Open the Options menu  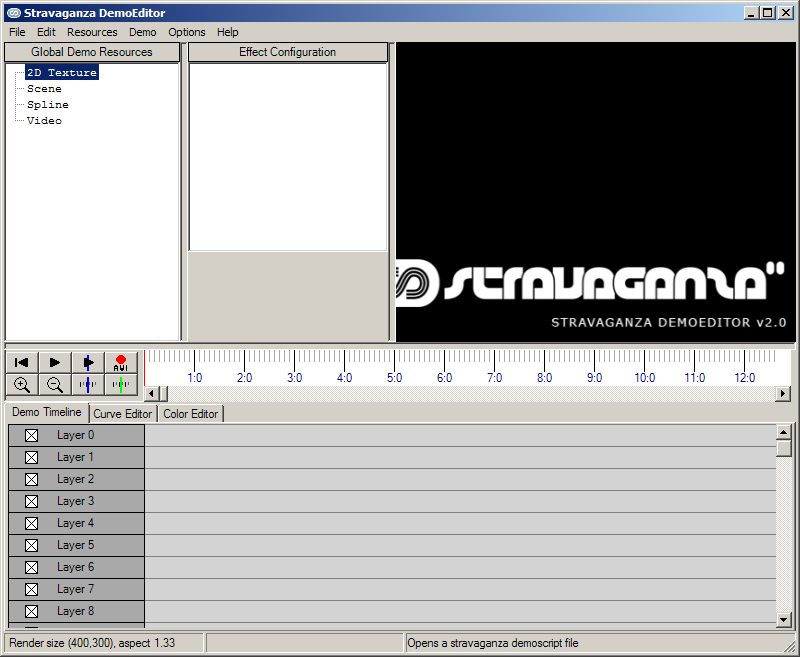coord(187,32)
